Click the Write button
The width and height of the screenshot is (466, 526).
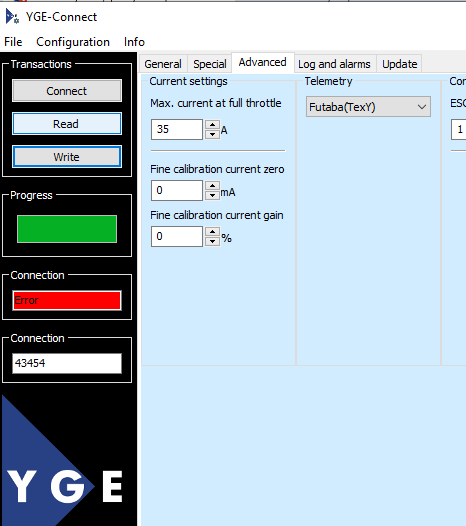click(x=67, y=157)
